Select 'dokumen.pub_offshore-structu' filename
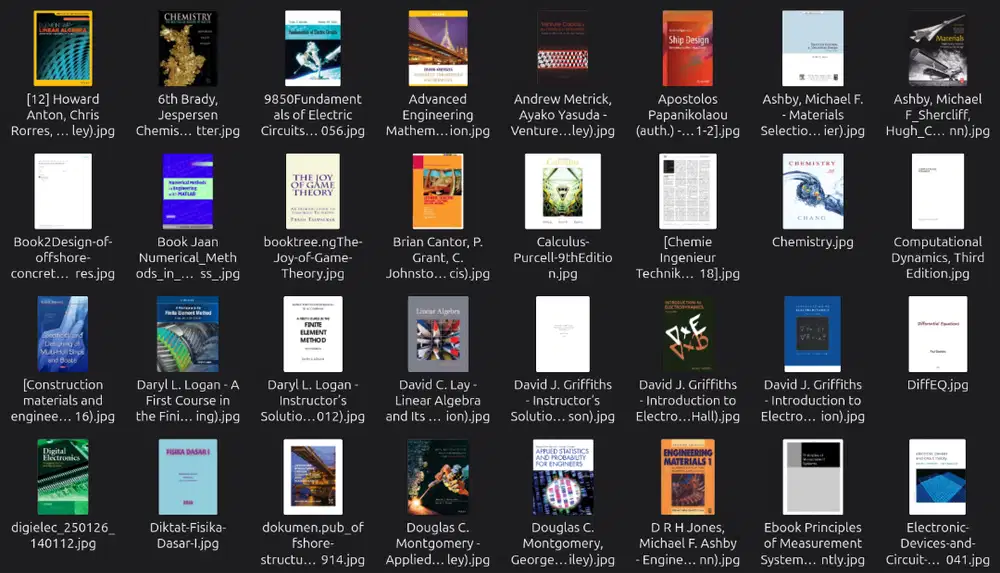Viewport: 1000px width, 573px height. coord(312,544)
